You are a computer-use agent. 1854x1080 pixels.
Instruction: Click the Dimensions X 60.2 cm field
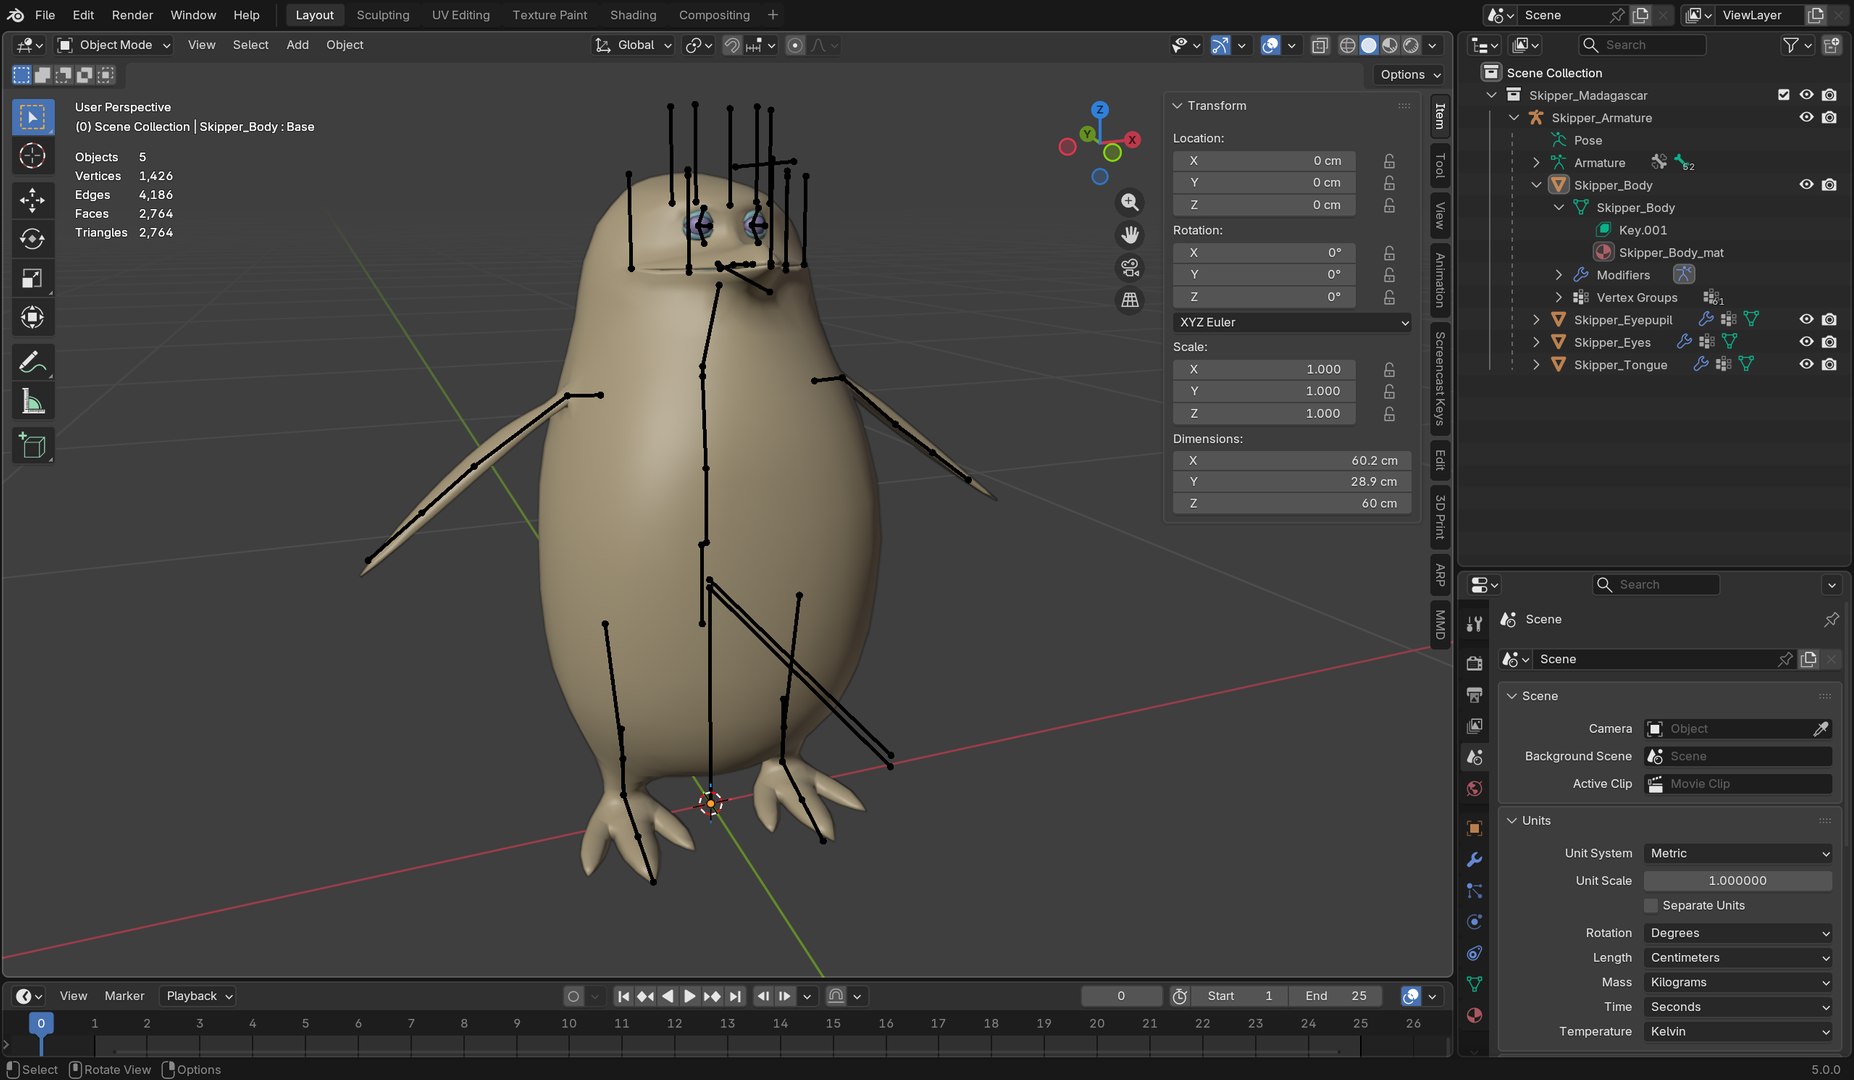pos(1292,461)
